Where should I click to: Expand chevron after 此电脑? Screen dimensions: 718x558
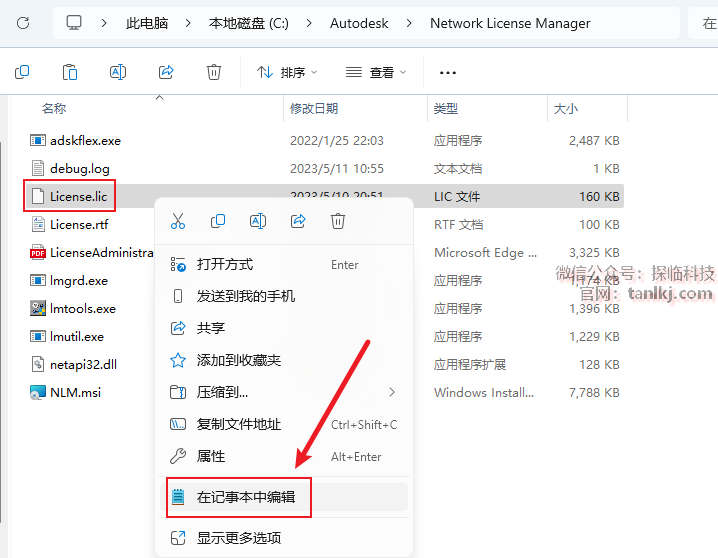click(188, 23)
